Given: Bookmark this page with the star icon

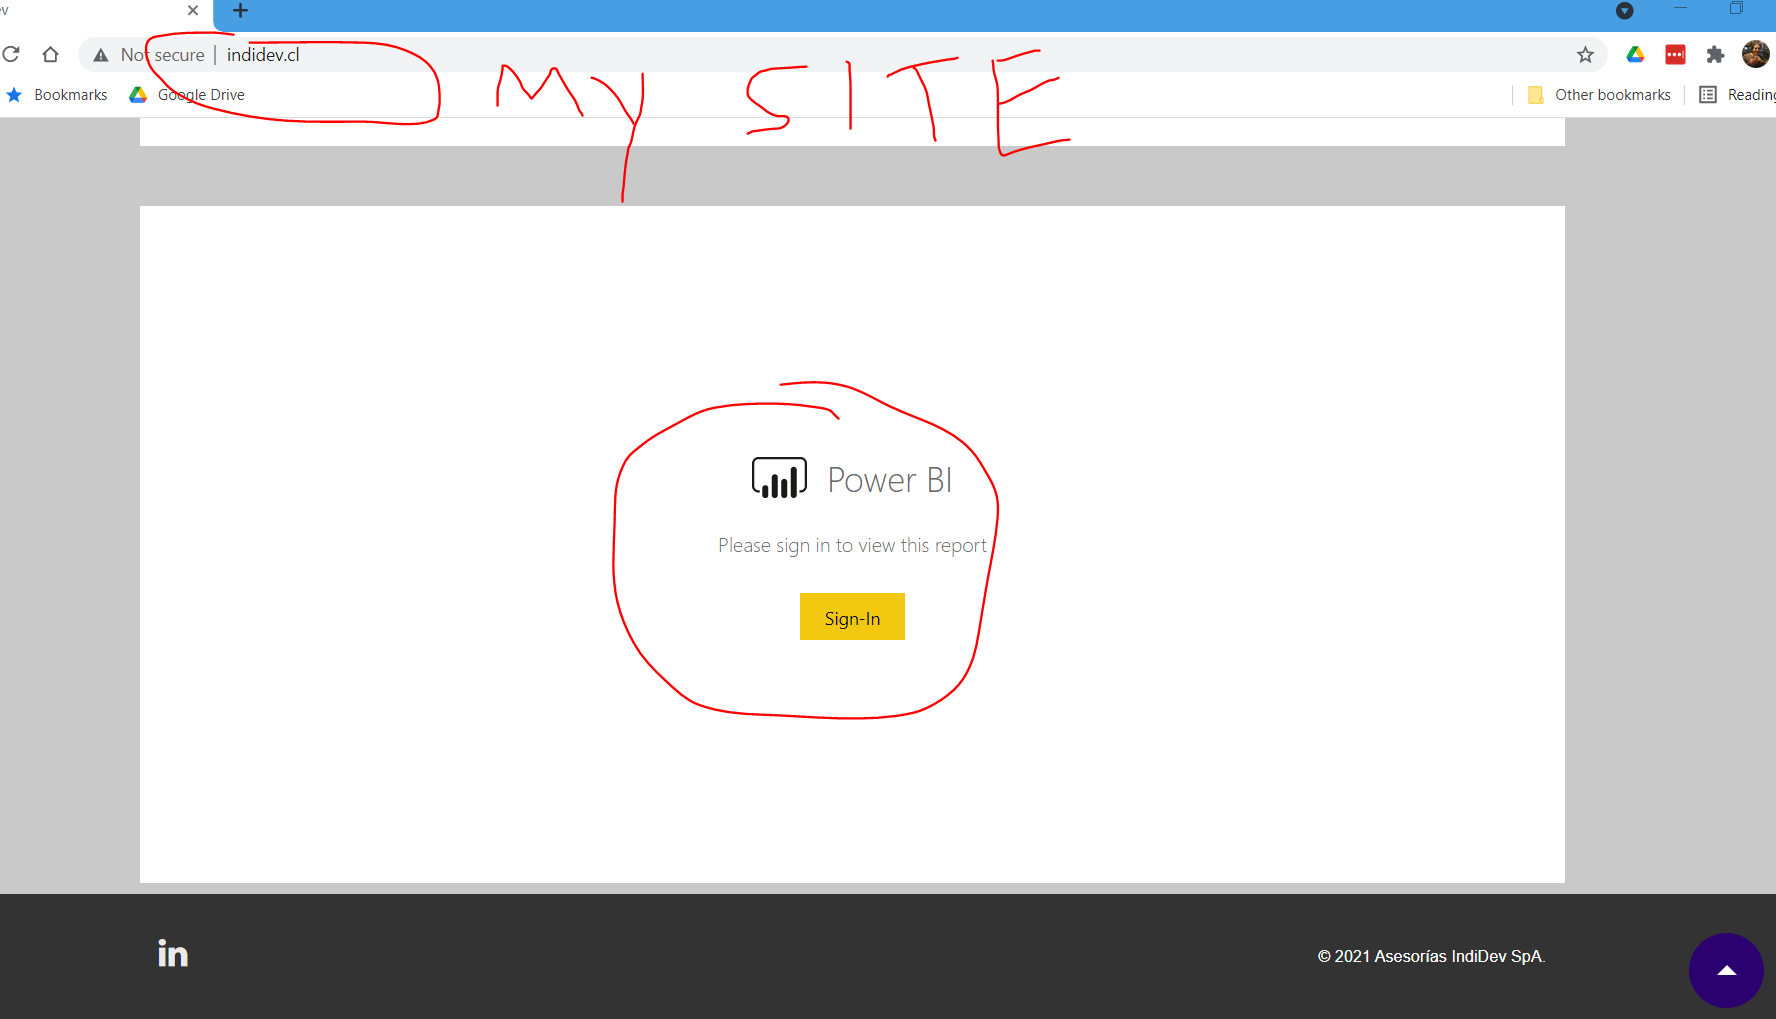Looking at the screenshot, I should [1585, 55].
